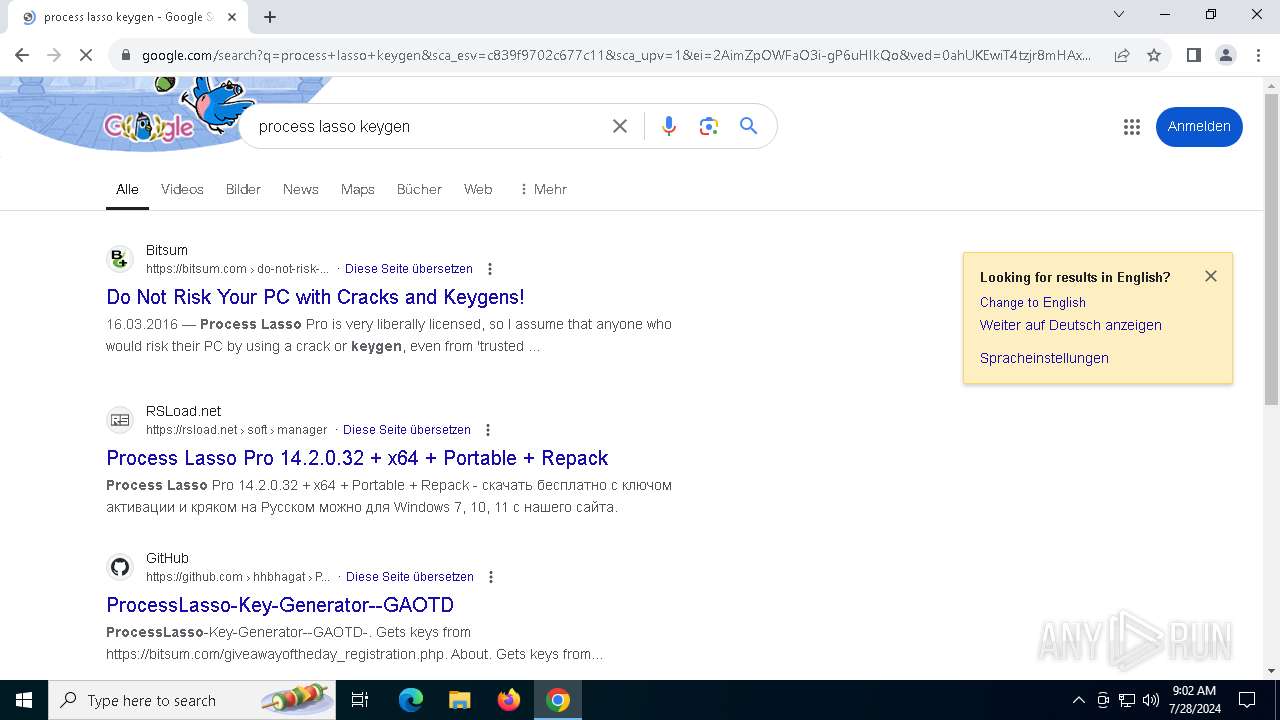Open Chrome three-dot menu

1258,55
